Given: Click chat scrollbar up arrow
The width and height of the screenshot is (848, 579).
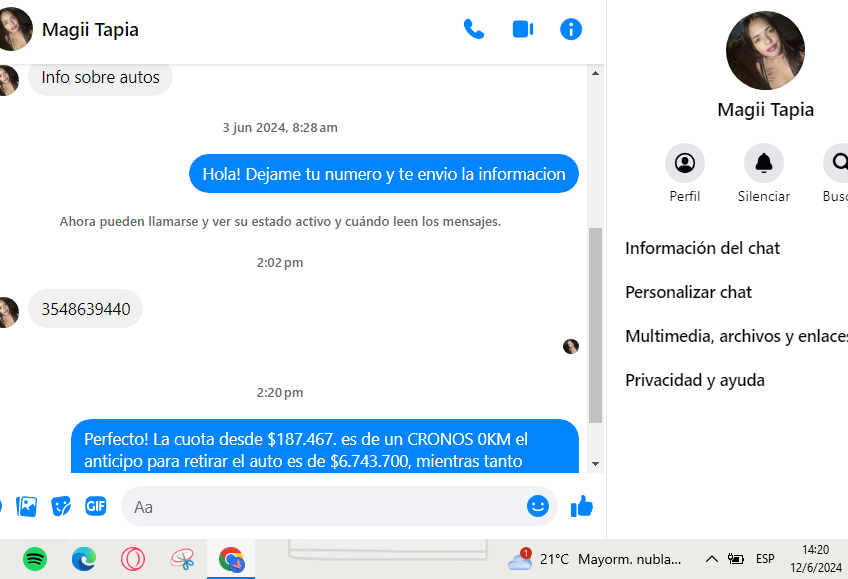Looking at the screenshot, I should click(595, 73).
